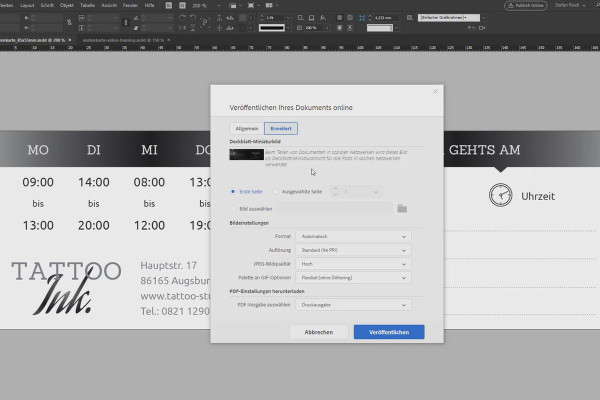Open the Auflösung dropdown

click(x=354, y=250)
